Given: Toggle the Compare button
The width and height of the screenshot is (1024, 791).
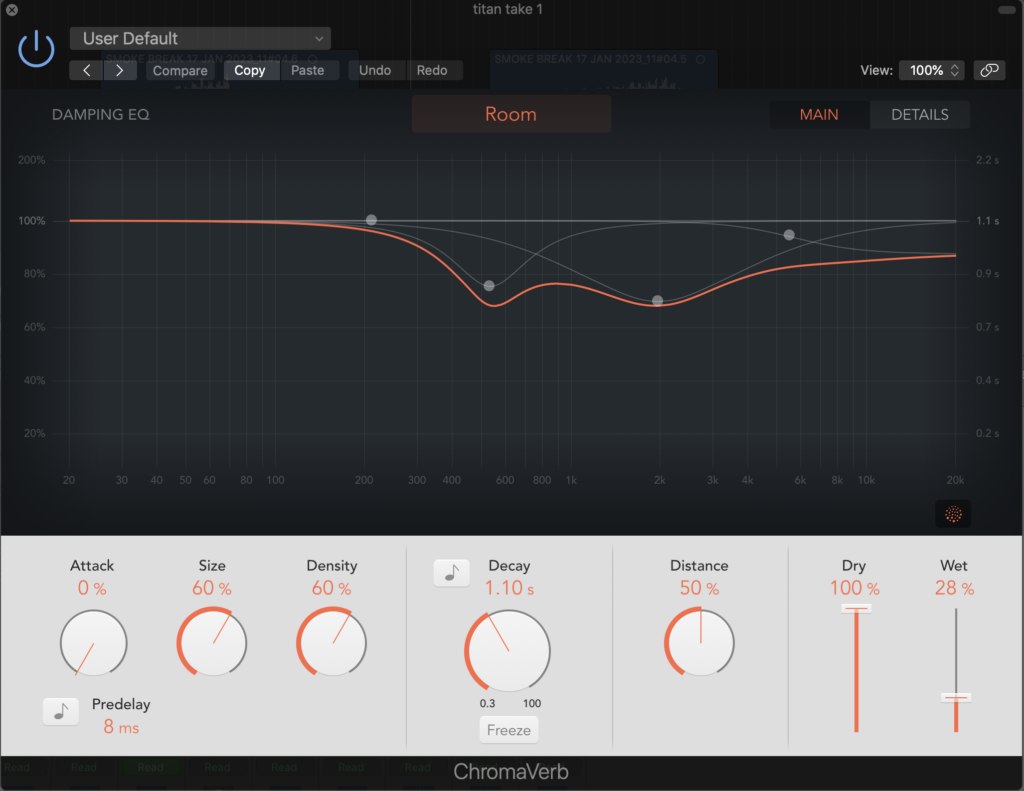Looking at the screenshot, I should click(x=180, y=71).
